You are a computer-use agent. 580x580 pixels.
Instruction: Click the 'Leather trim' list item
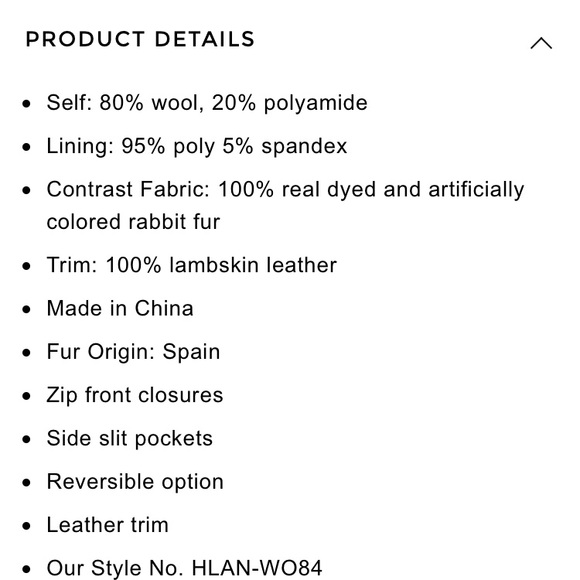[x=107, y=525]
